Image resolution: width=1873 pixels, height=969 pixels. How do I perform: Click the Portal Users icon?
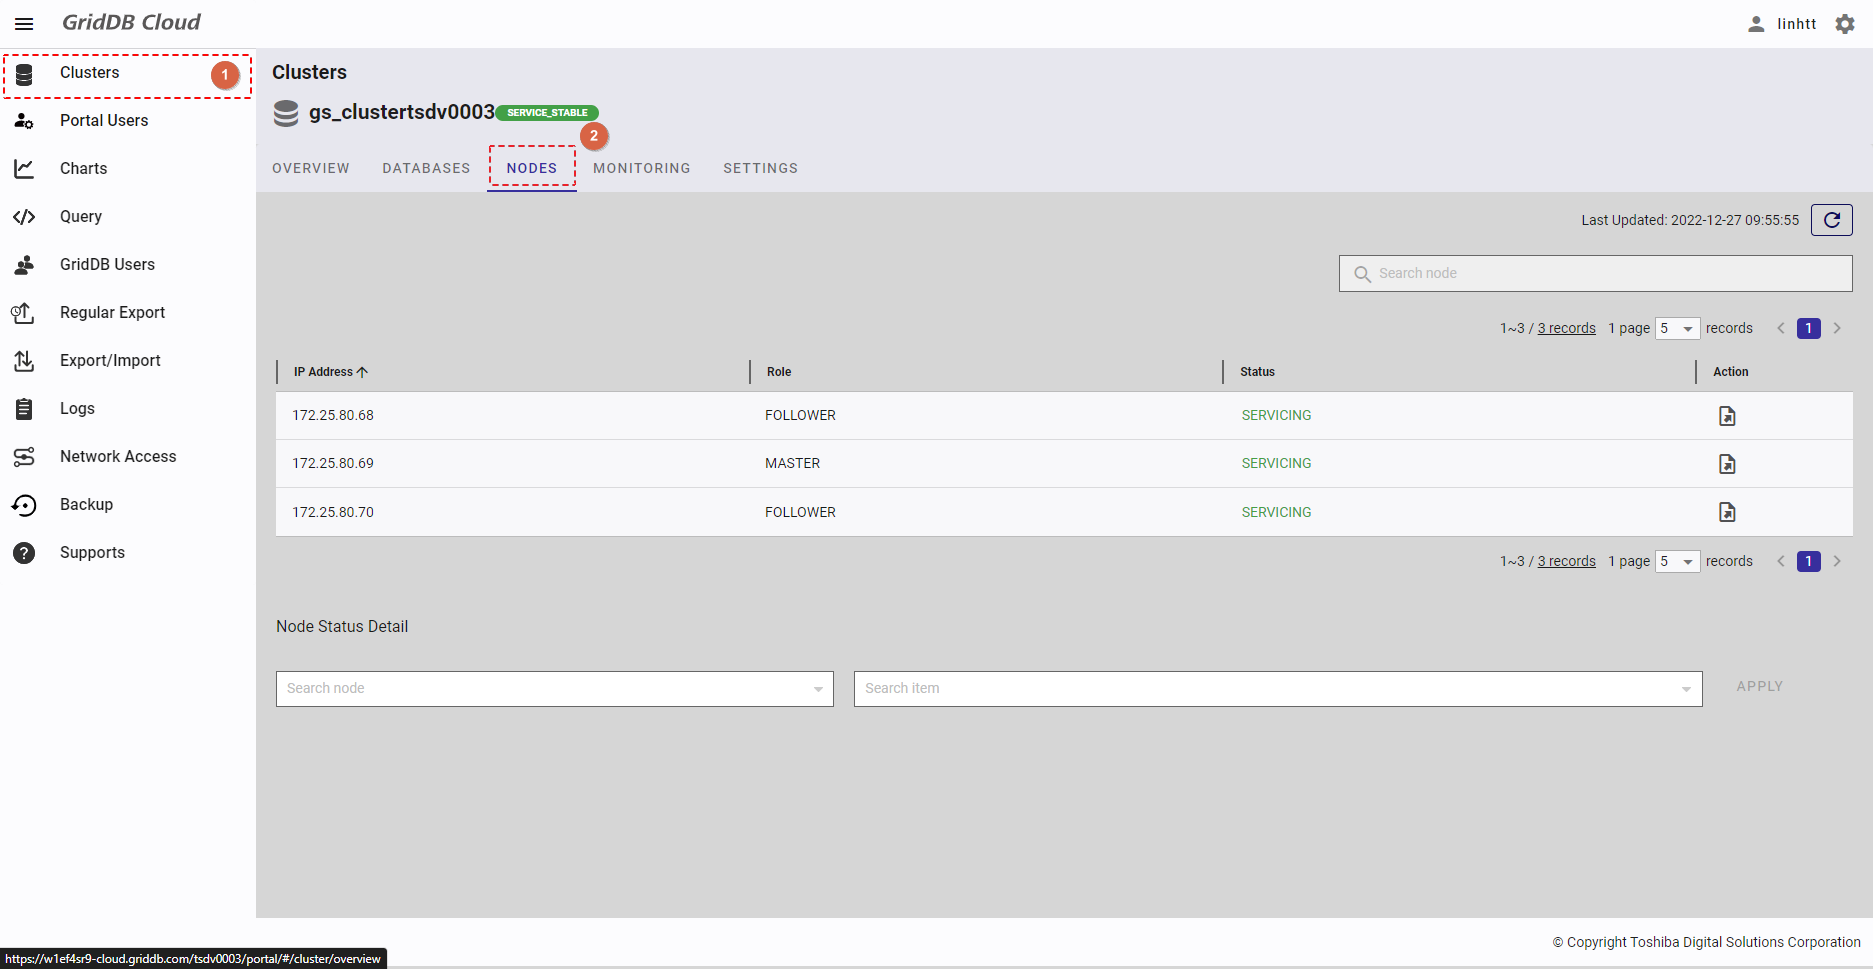(24, 121)
